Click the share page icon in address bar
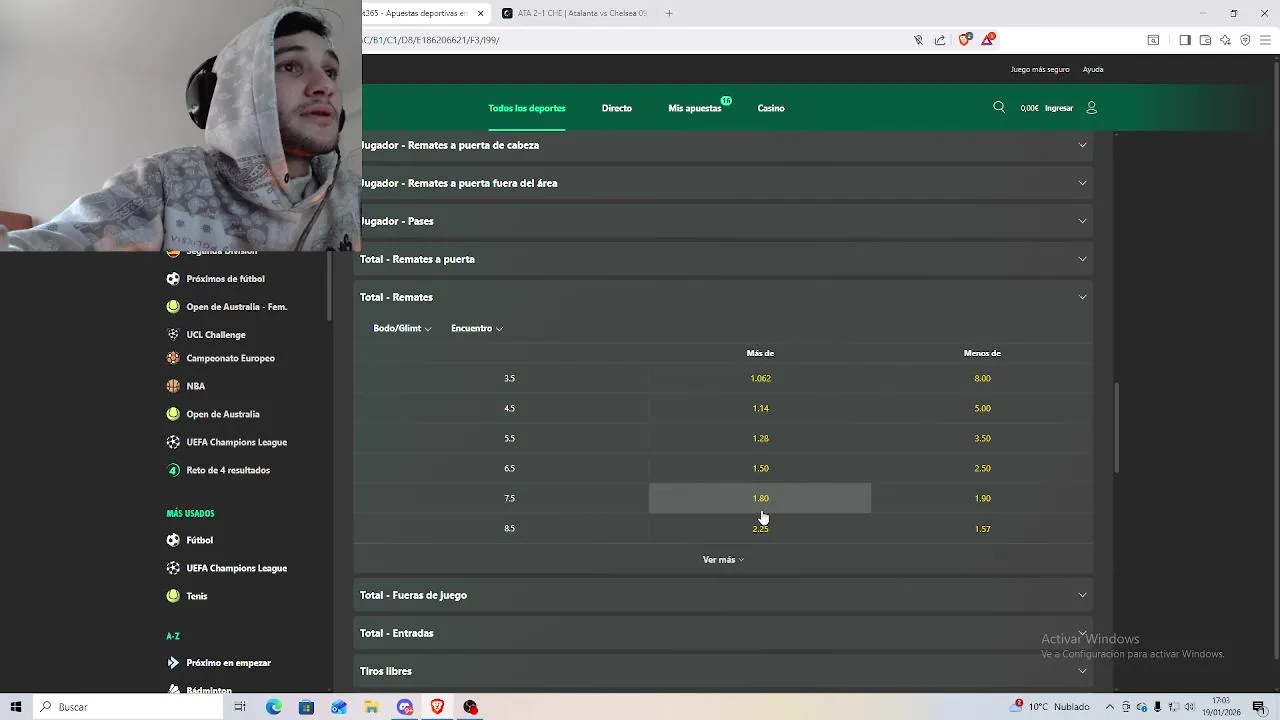The height and width of the screenshot is (720, 1280). point(940,40)
